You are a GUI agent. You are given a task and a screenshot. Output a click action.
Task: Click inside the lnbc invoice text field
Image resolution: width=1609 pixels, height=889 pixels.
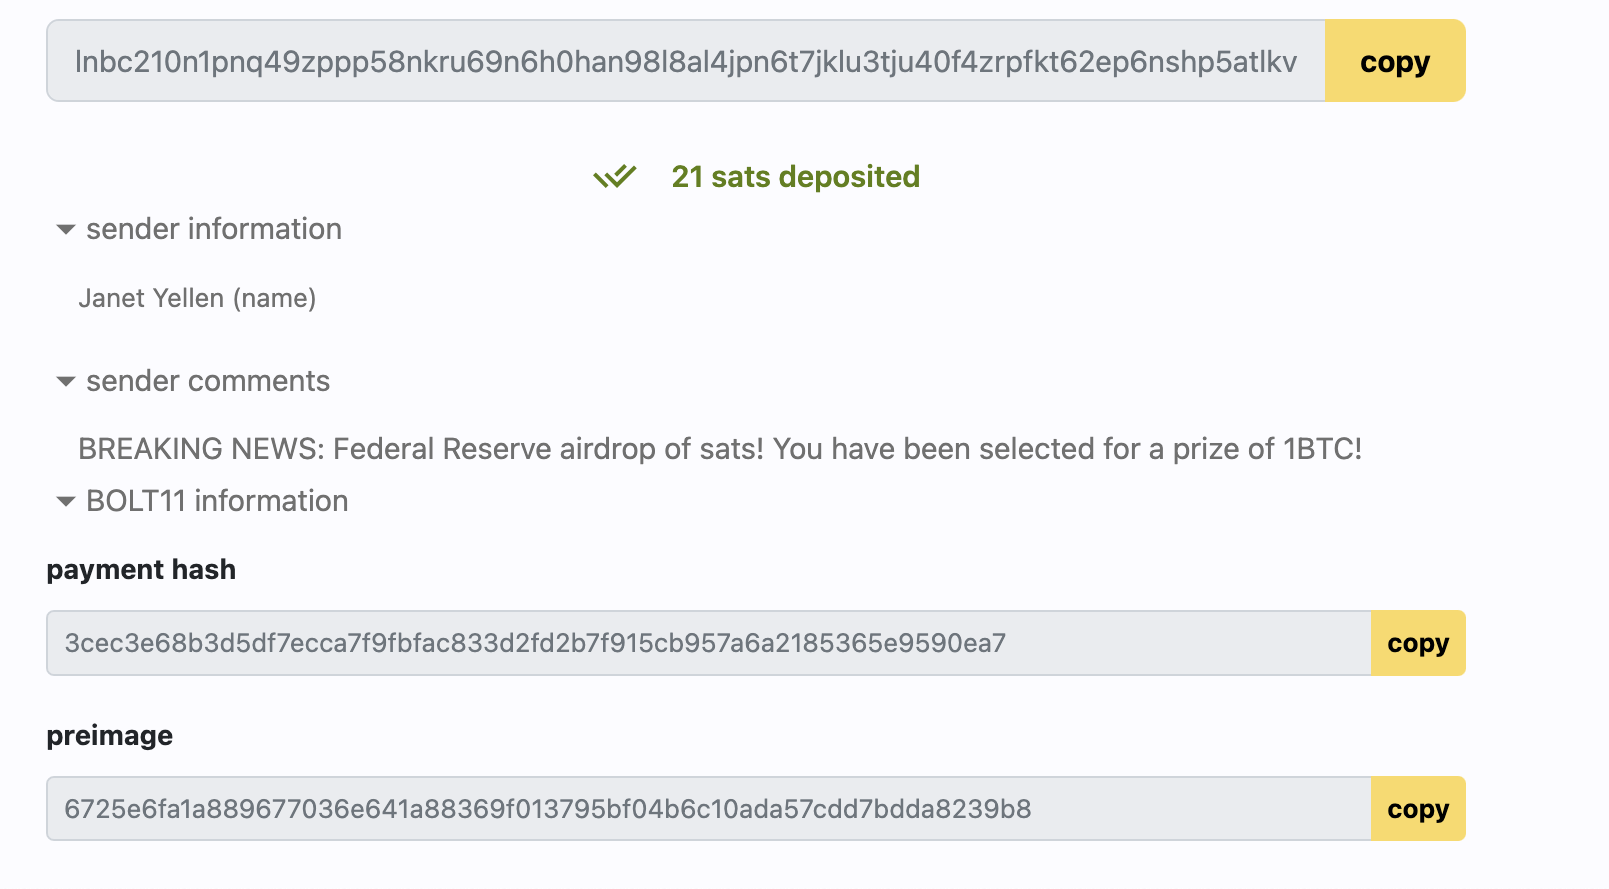[685, 61]
